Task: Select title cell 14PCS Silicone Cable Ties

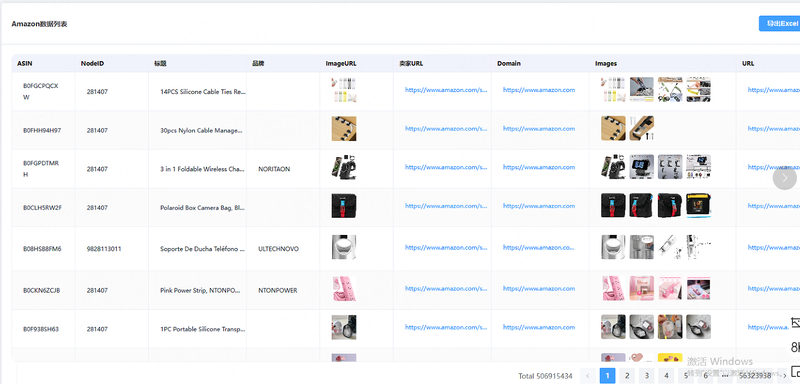Action: pyautogui.click(x=203, y=92)
